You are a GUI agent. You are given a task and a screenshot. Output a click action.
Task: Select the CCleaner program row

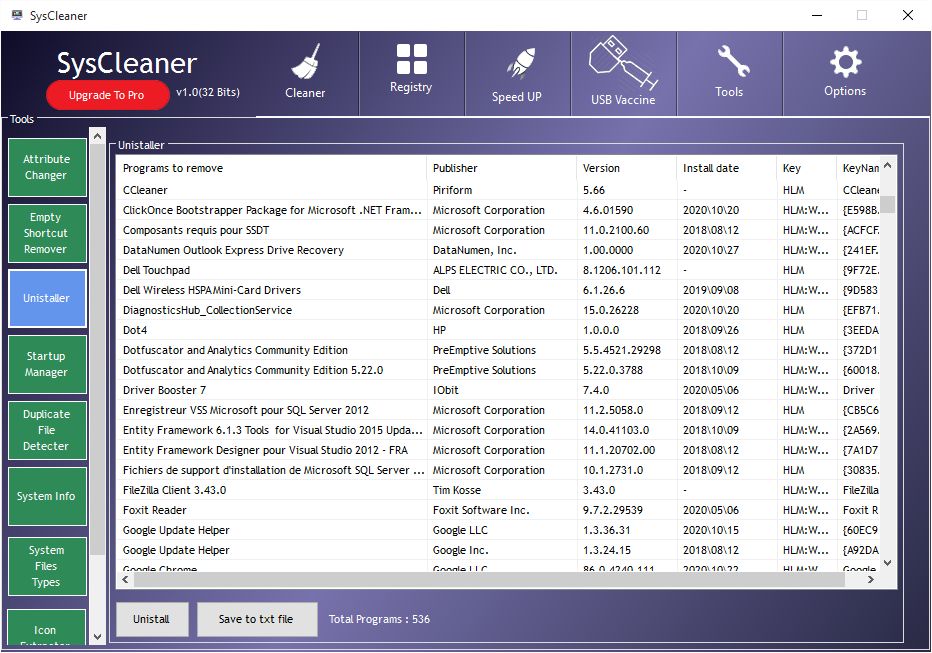tap(498, 190)
